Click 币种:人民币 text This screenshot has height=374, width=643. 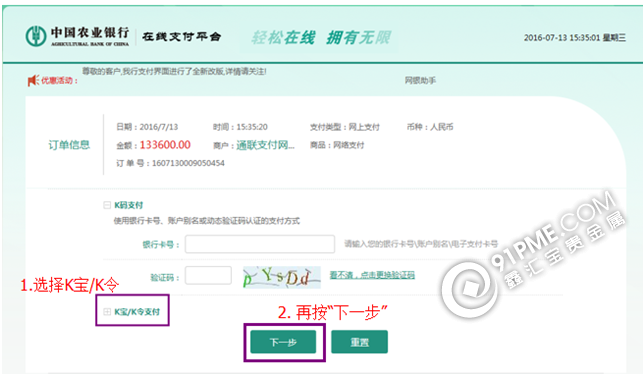[430, 127]
